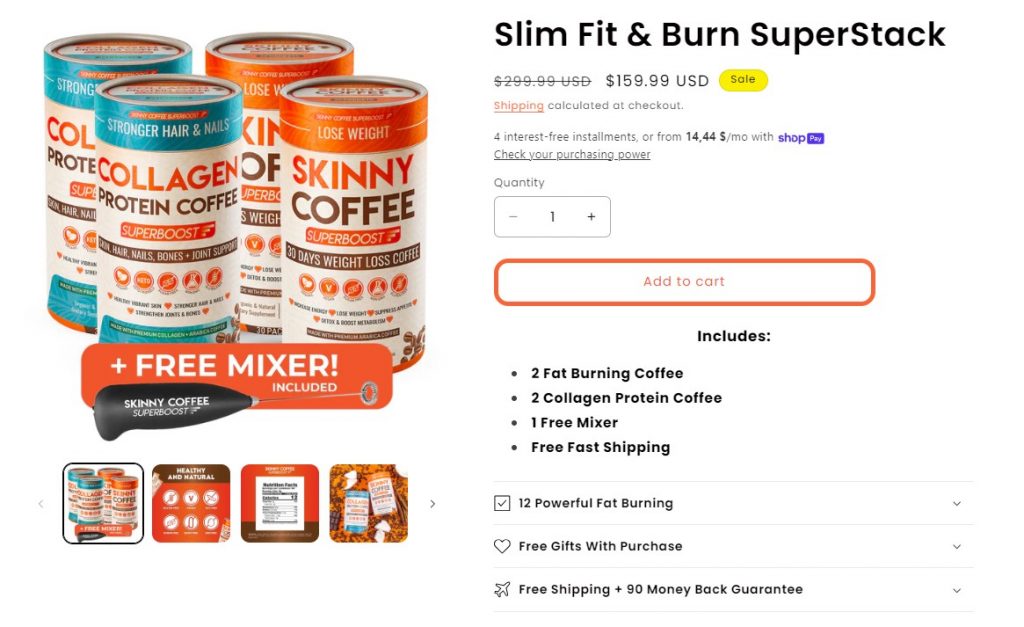
Task: Click the Shop Pay logo
Action: [801, 138]
